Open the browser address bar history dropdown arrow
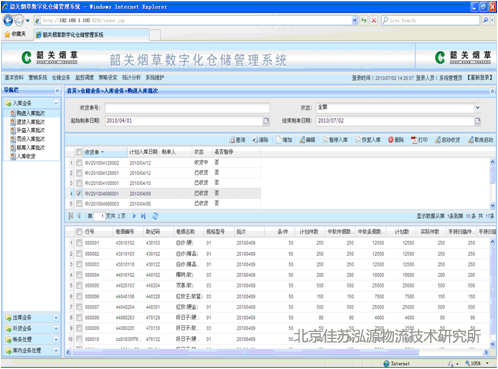 coord(355,21)
